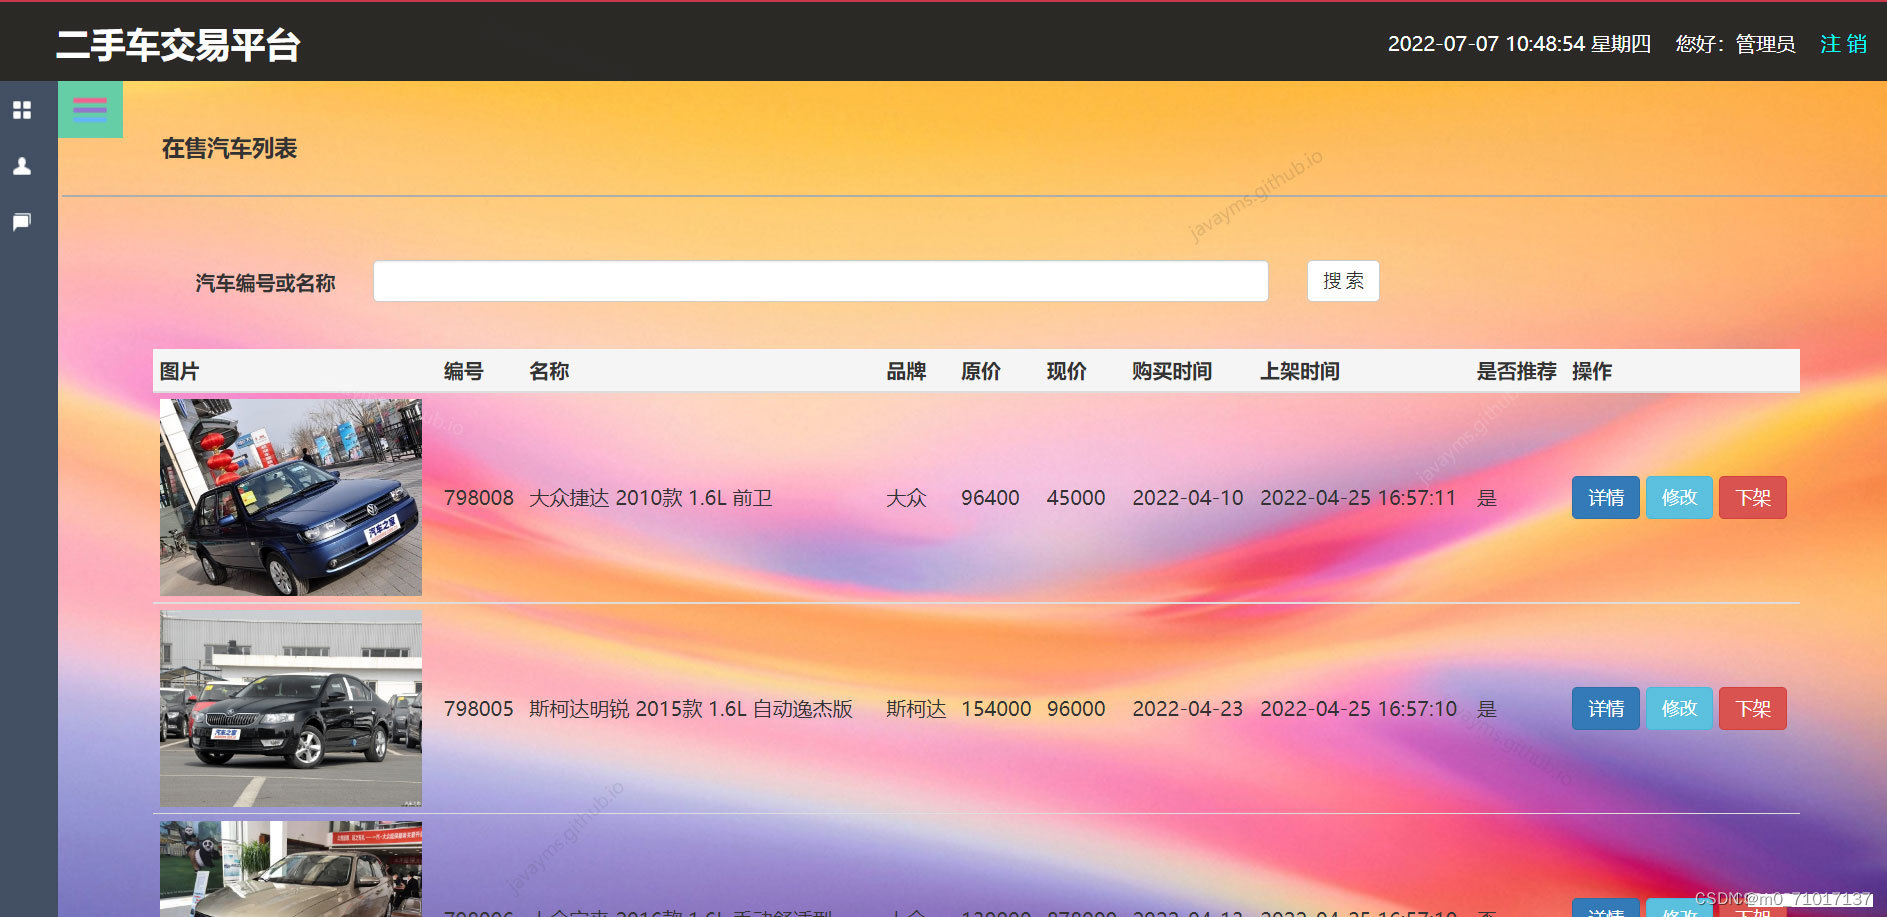Click 下架 for car 798008
The width and height of the screenshot is (1887, 917).
1753,498
